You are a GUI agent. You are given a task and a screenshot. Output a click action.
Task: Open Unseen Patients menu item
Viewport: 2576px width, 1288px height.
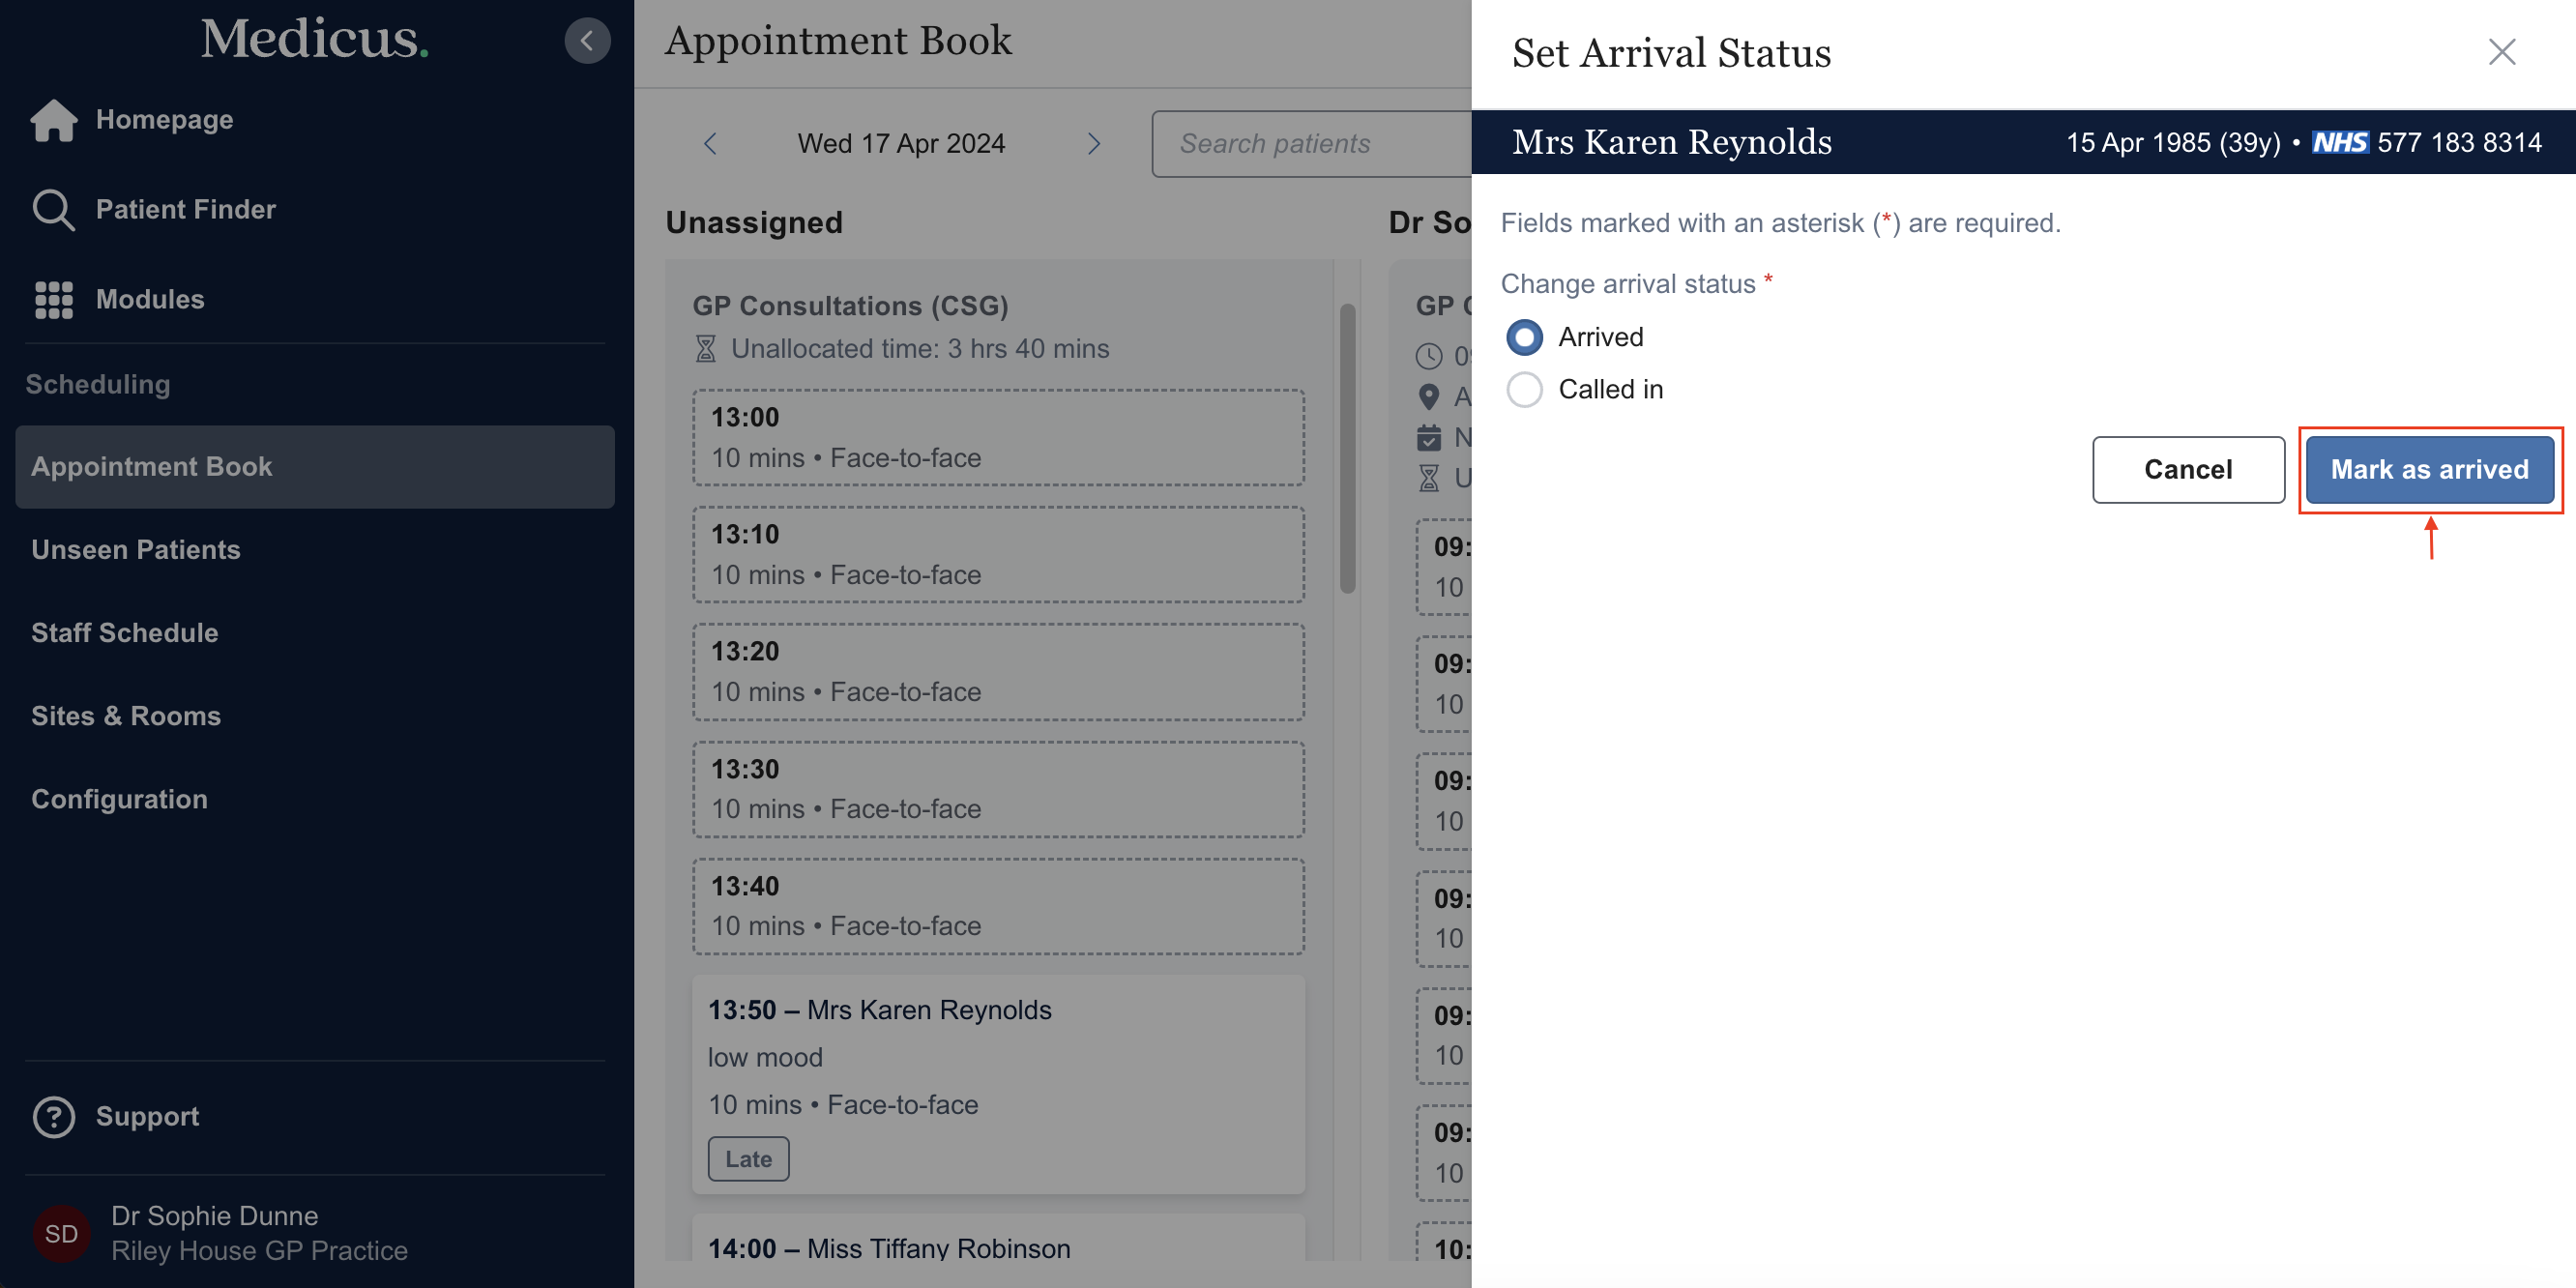(136, 550)
